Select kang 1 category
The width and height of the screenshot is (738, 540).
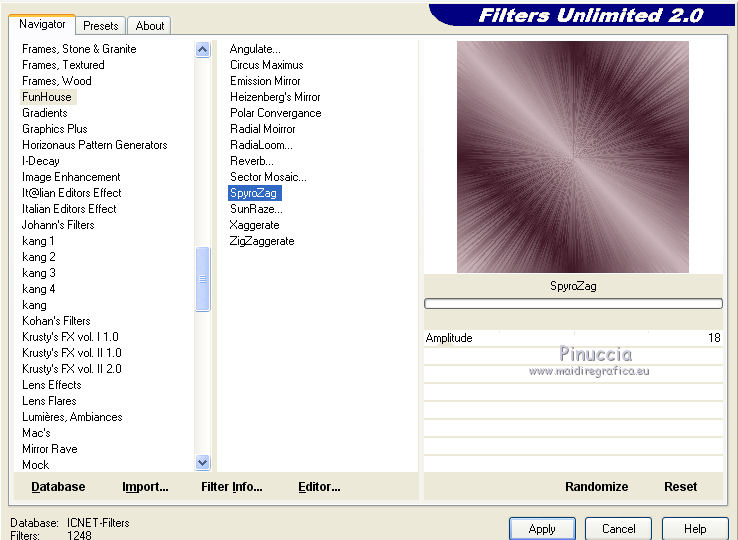(38, 241)
